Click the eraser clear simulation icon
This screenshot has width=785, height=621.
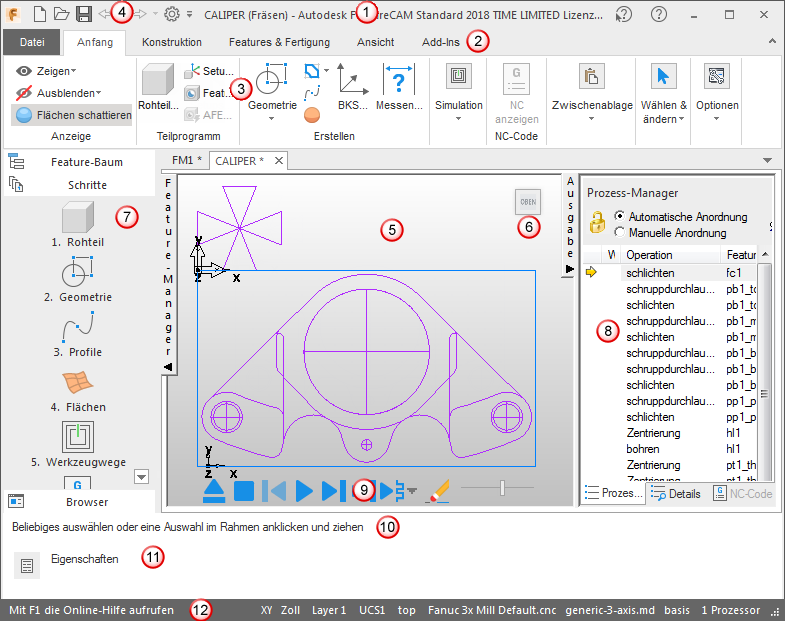click(439, 491)
